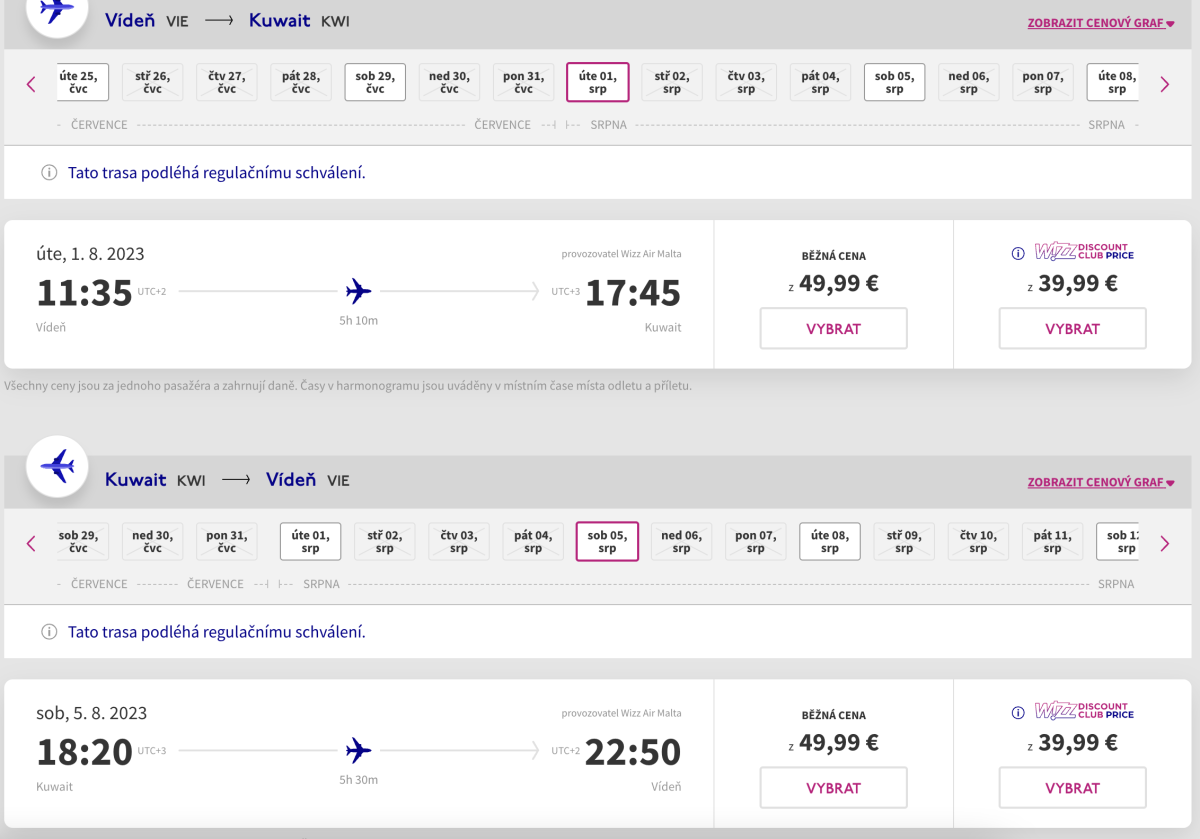Select Wizz Discount Club price for return flight
The width and height of the screenshot is (1200, 839).
[x=1072, y=788]
